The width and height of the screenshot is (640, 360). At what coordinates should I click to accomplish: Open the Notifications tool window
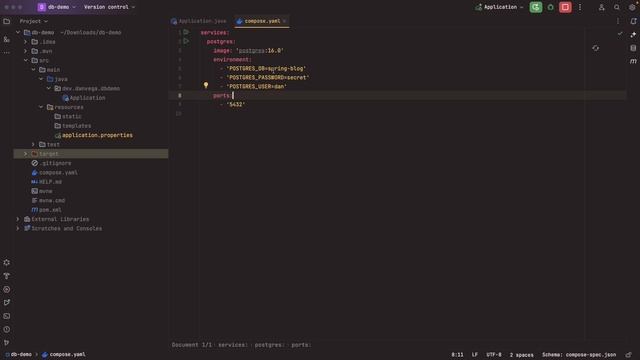[633, 21]
